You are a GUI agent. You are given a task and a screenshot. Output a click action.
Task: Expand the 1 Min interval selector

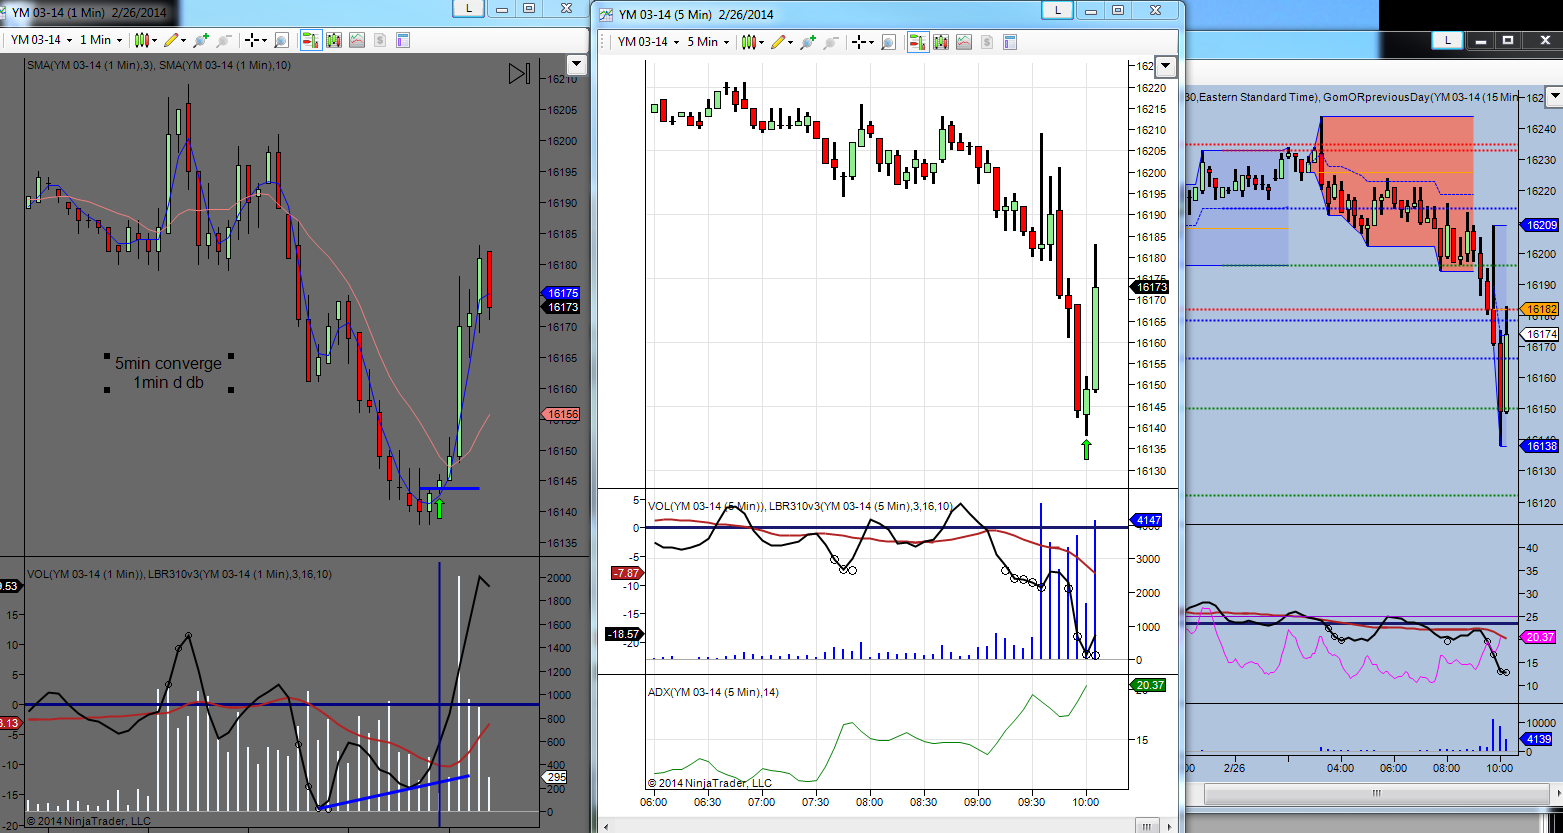click(101, 40)
